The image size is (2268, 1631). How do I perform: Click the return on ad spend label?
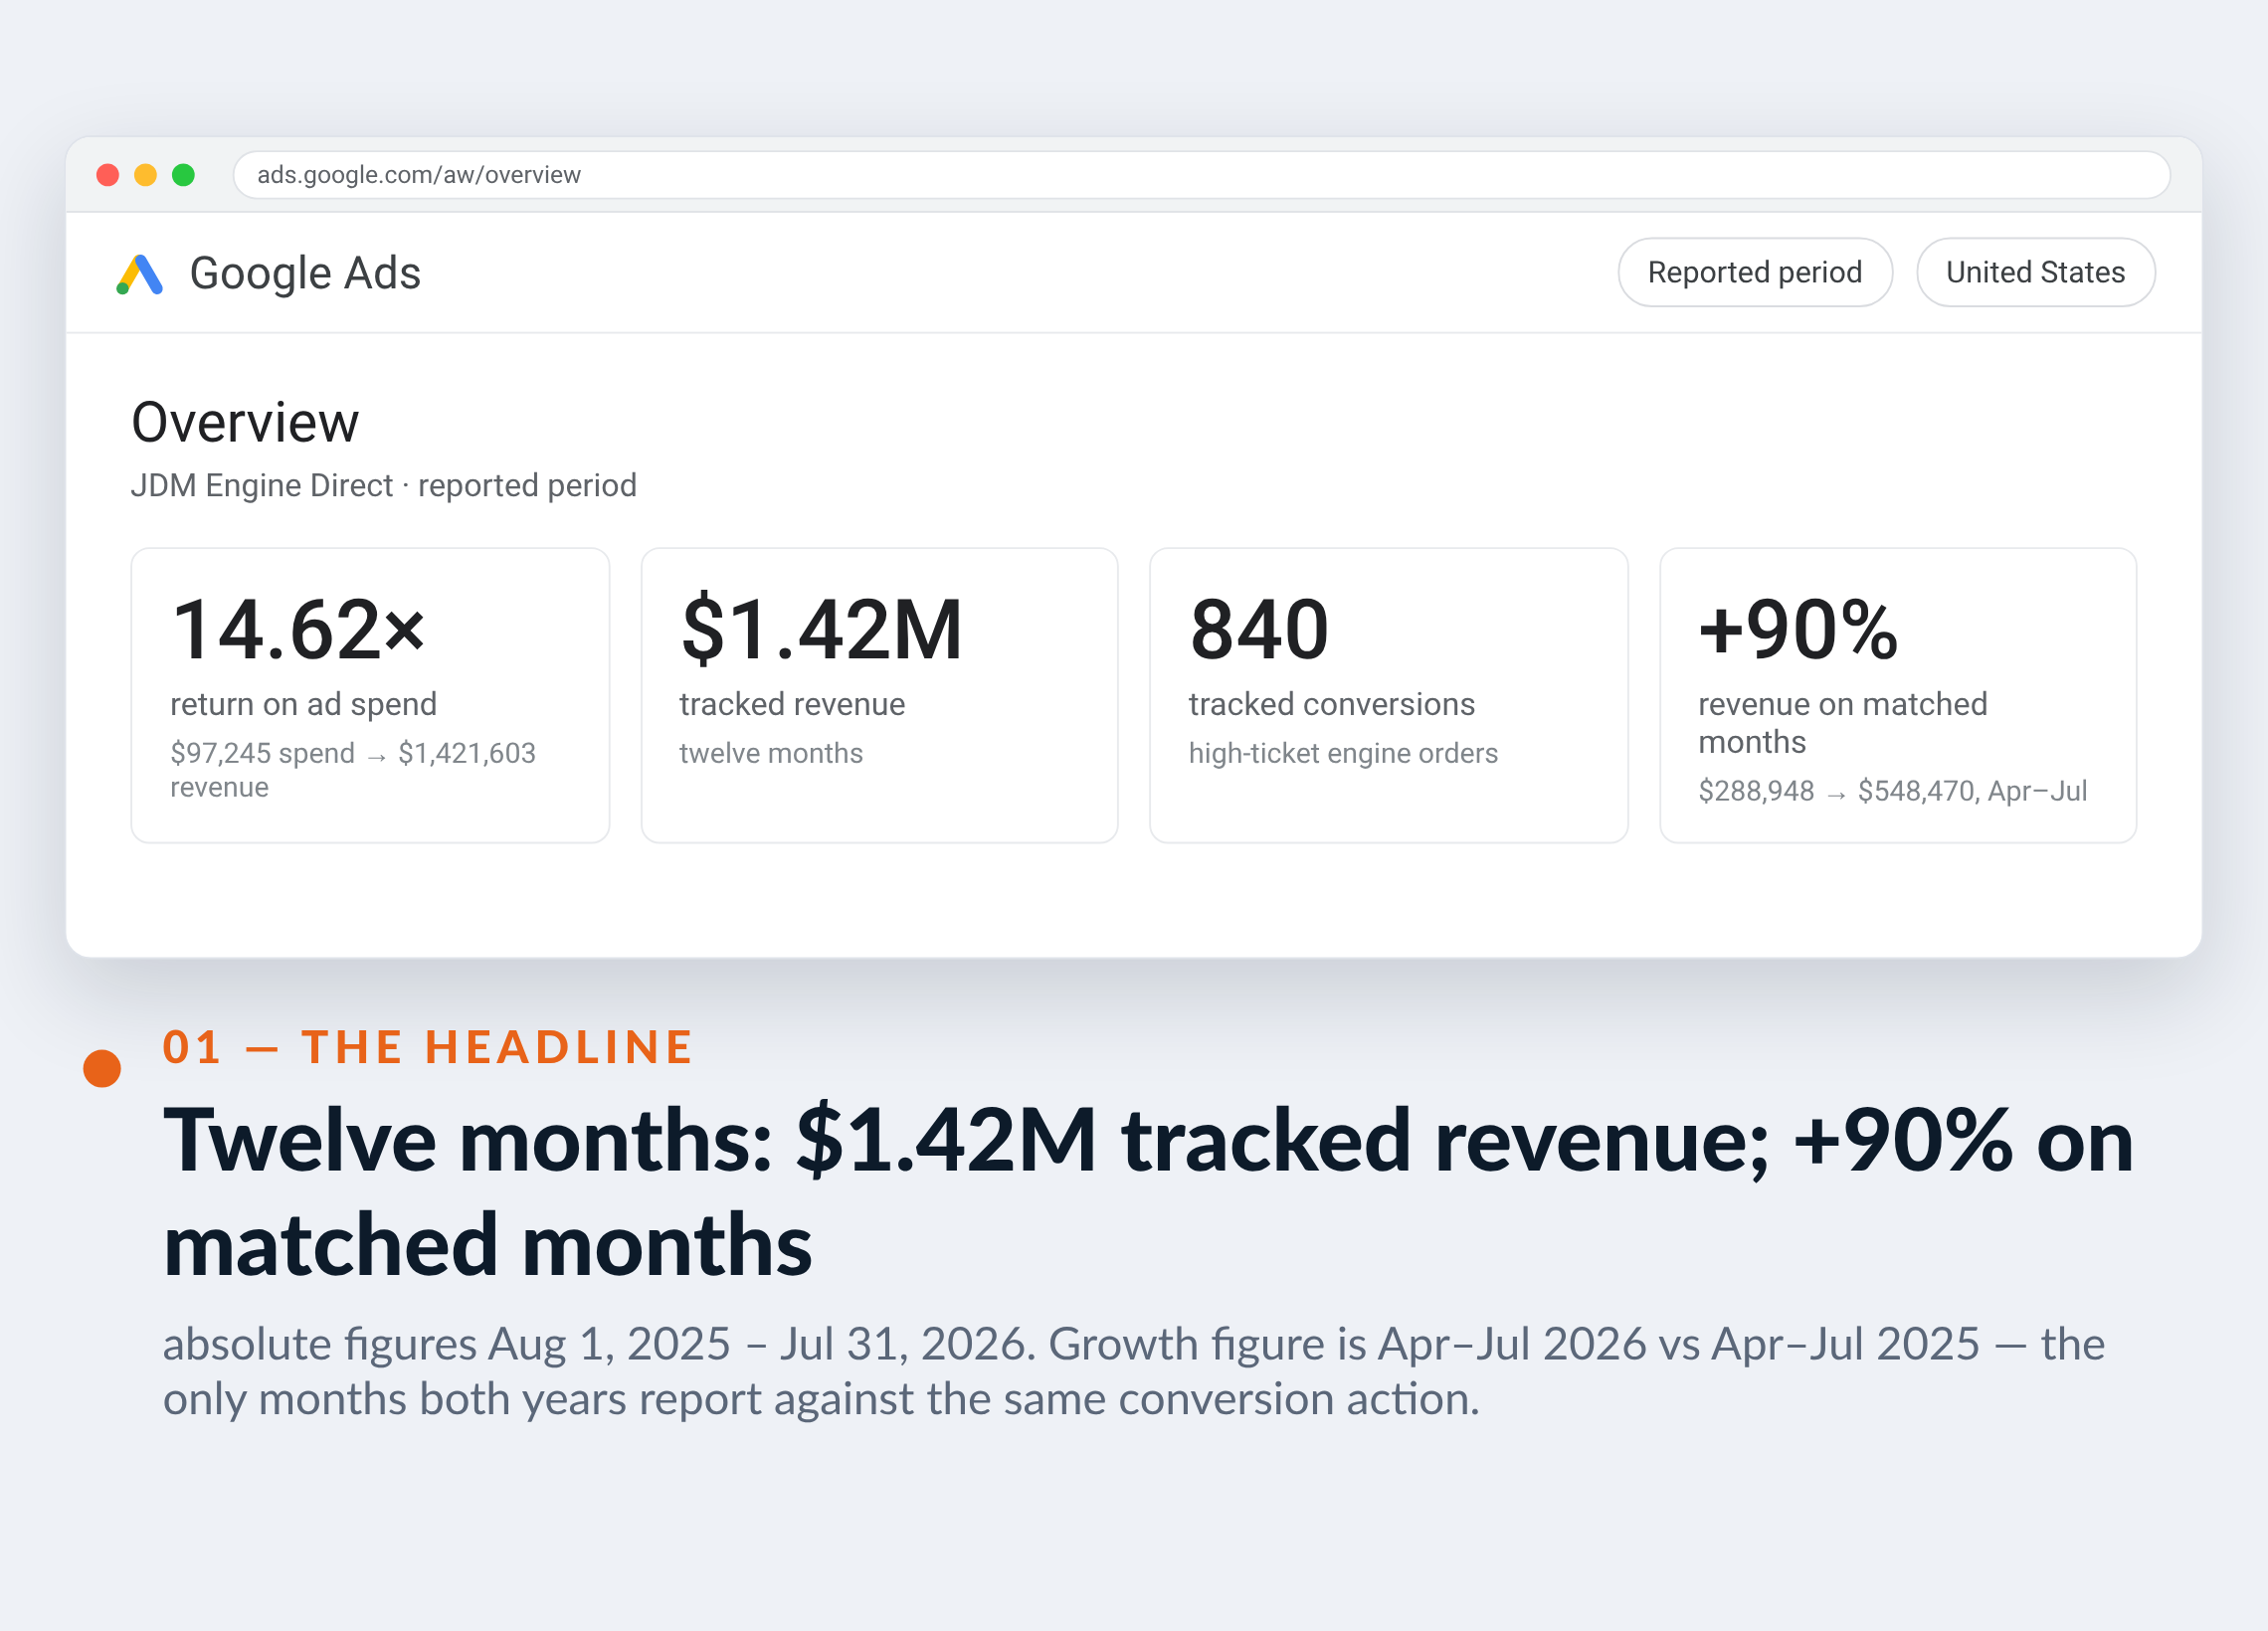303,704
